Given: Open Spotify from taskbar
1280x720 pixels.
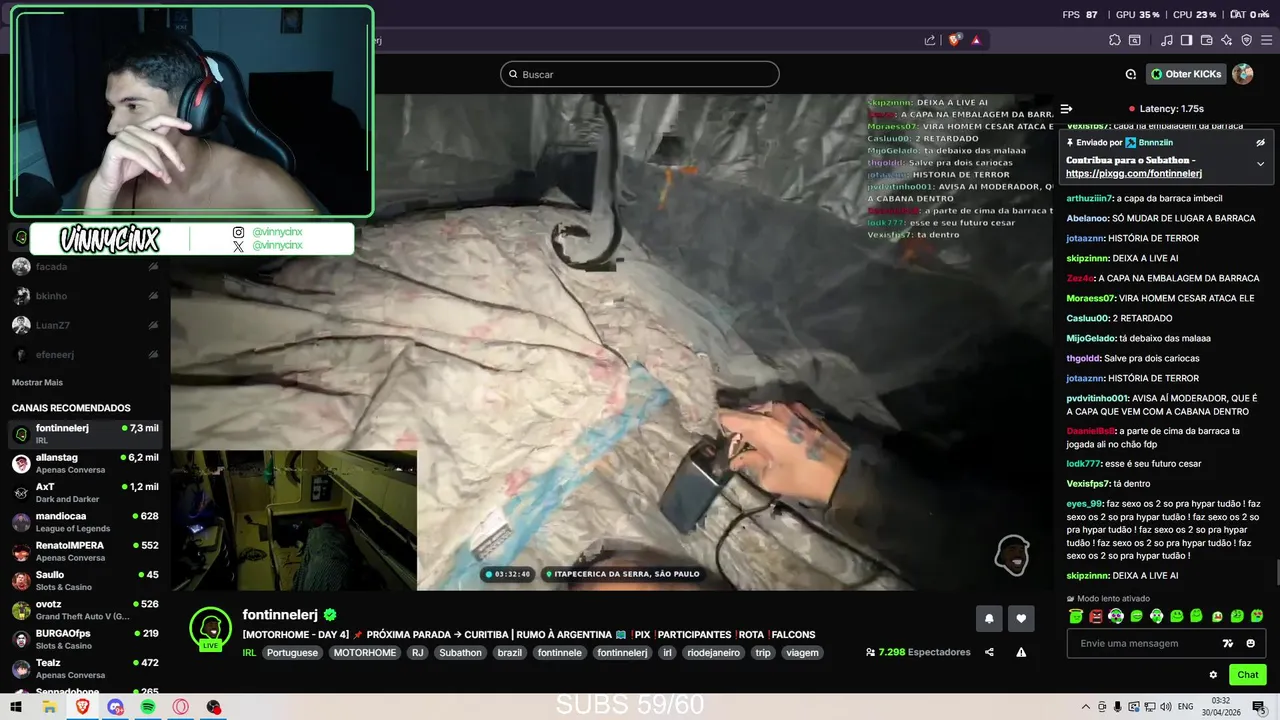Looking at the screenshot, I should point(148,706).
